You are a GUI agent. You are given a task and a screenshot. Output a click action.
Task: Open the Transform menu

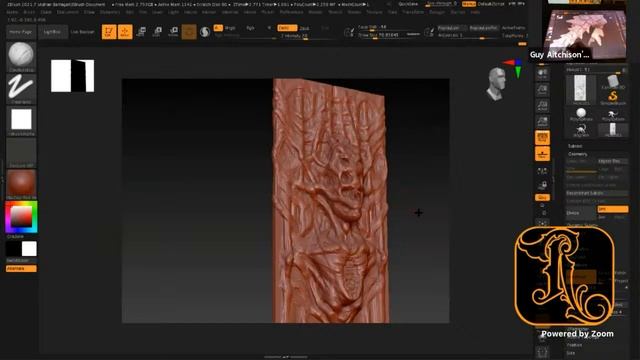413,12
